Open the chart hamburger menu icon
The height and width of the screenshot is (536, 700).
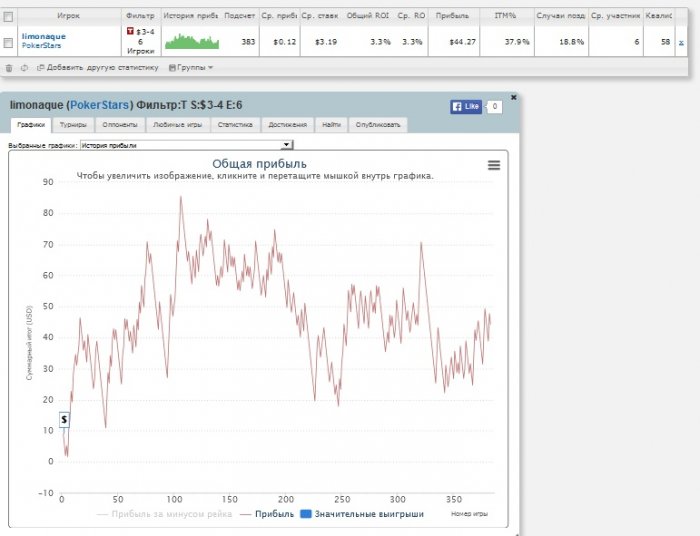click(493, 166)
